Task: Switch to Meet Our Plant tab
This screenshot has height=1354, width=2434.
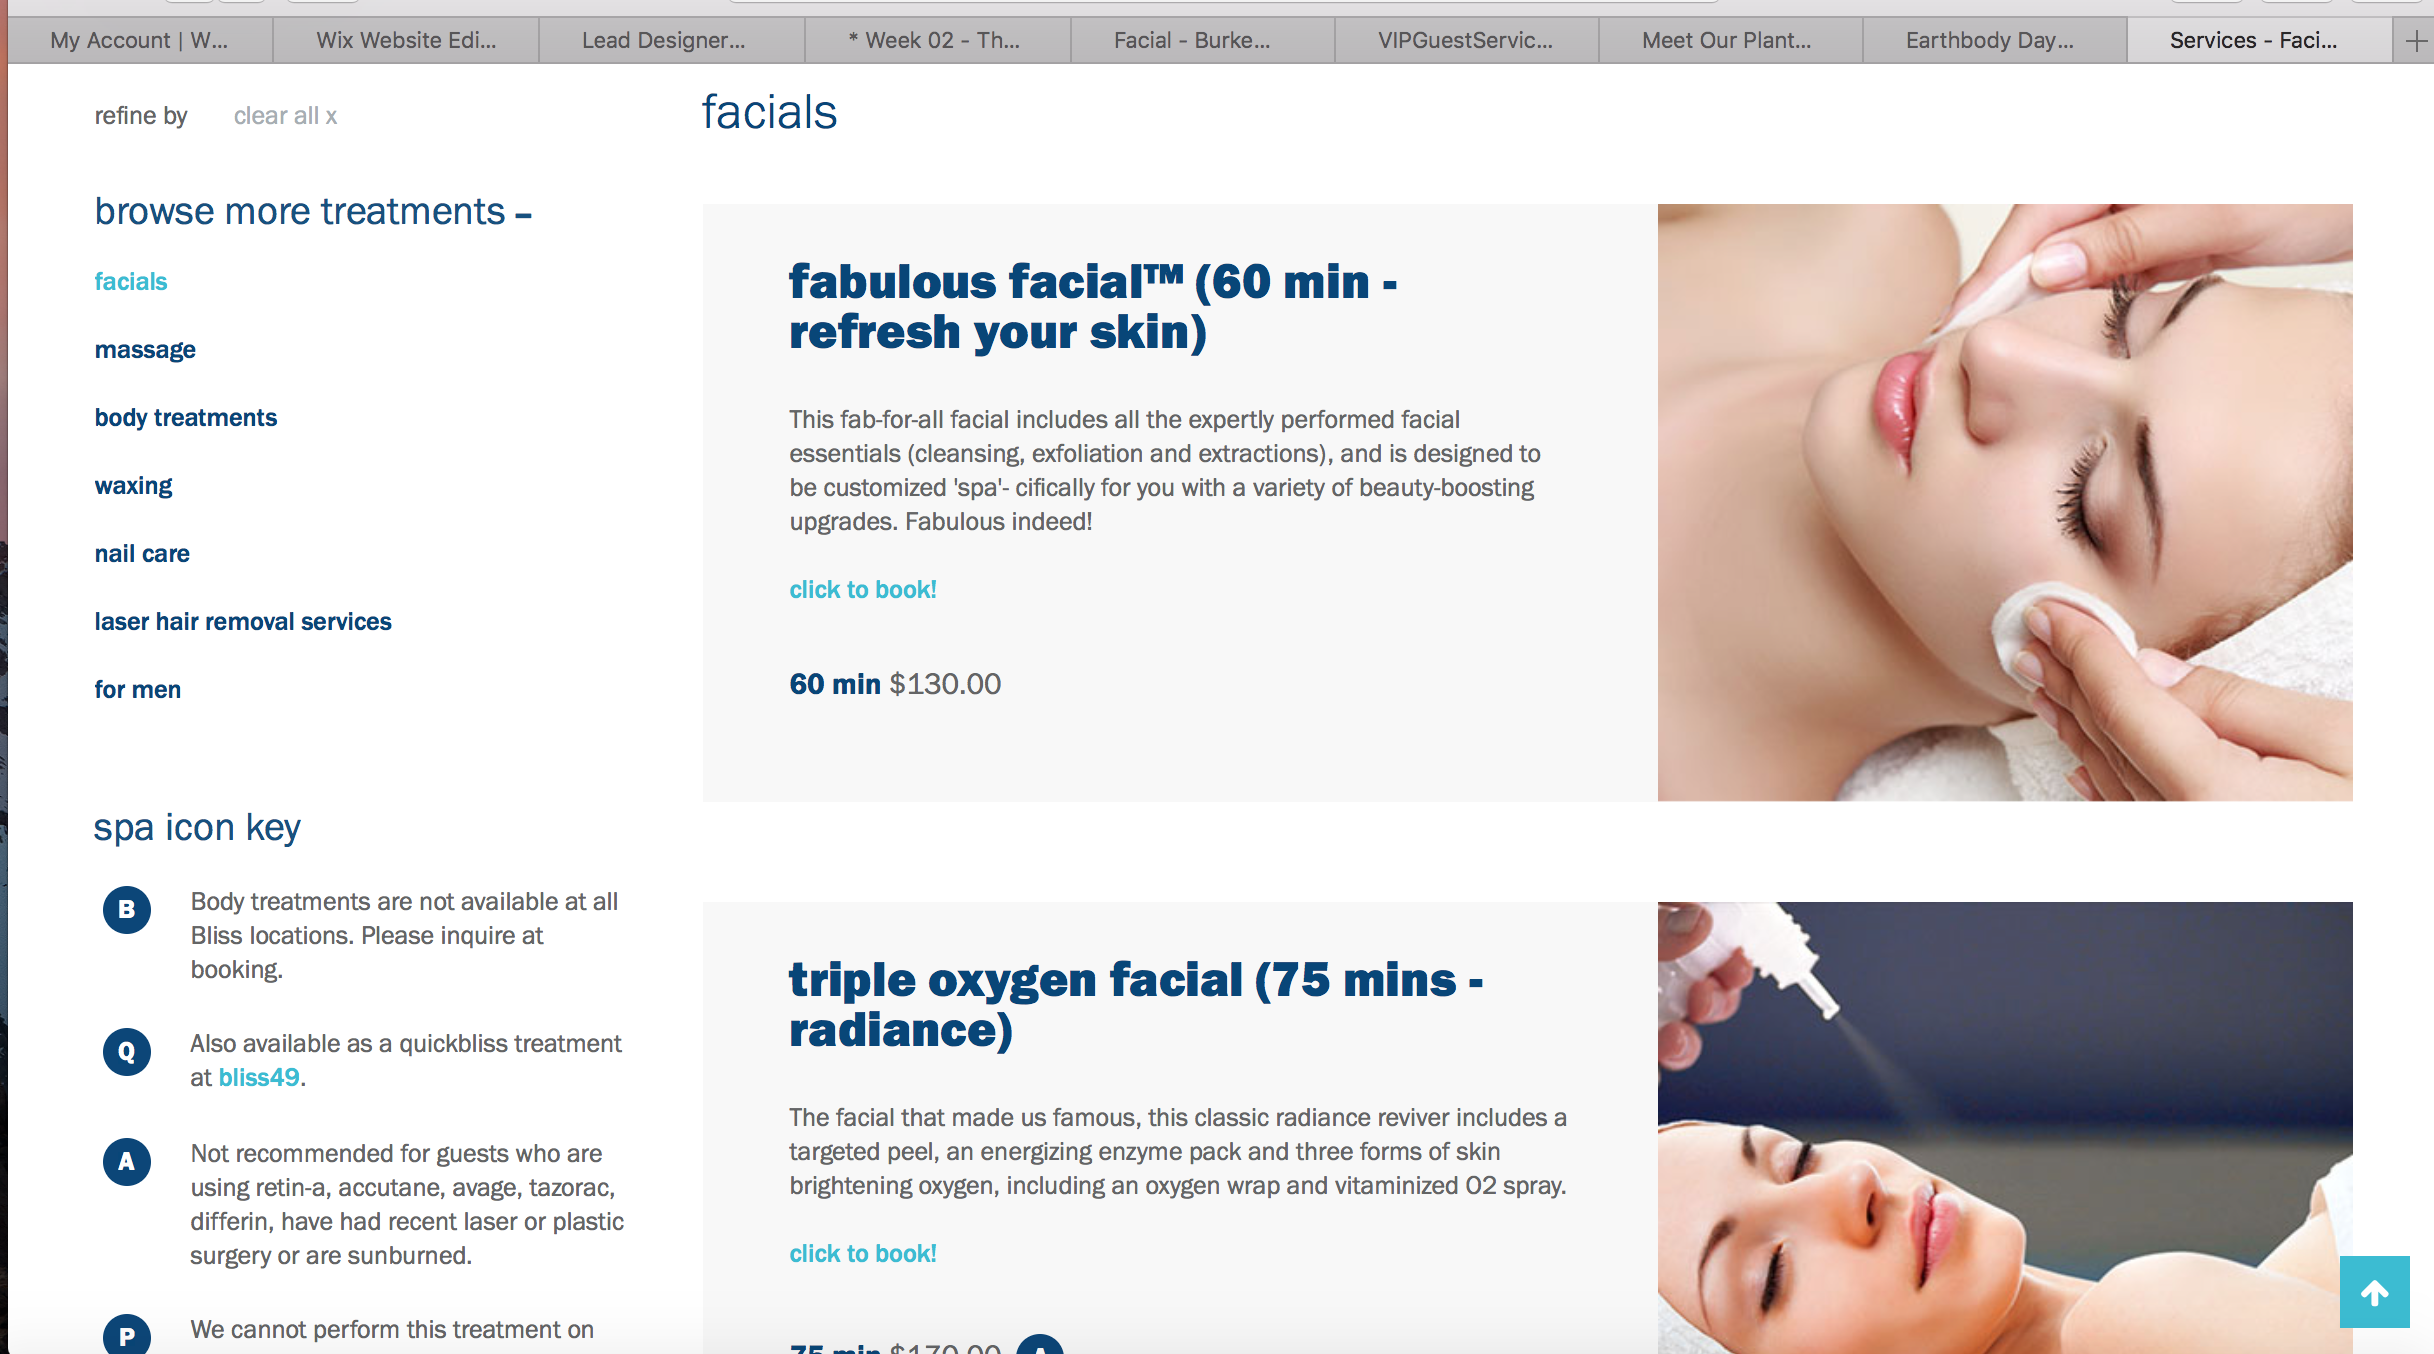Action: (1730, 41)
